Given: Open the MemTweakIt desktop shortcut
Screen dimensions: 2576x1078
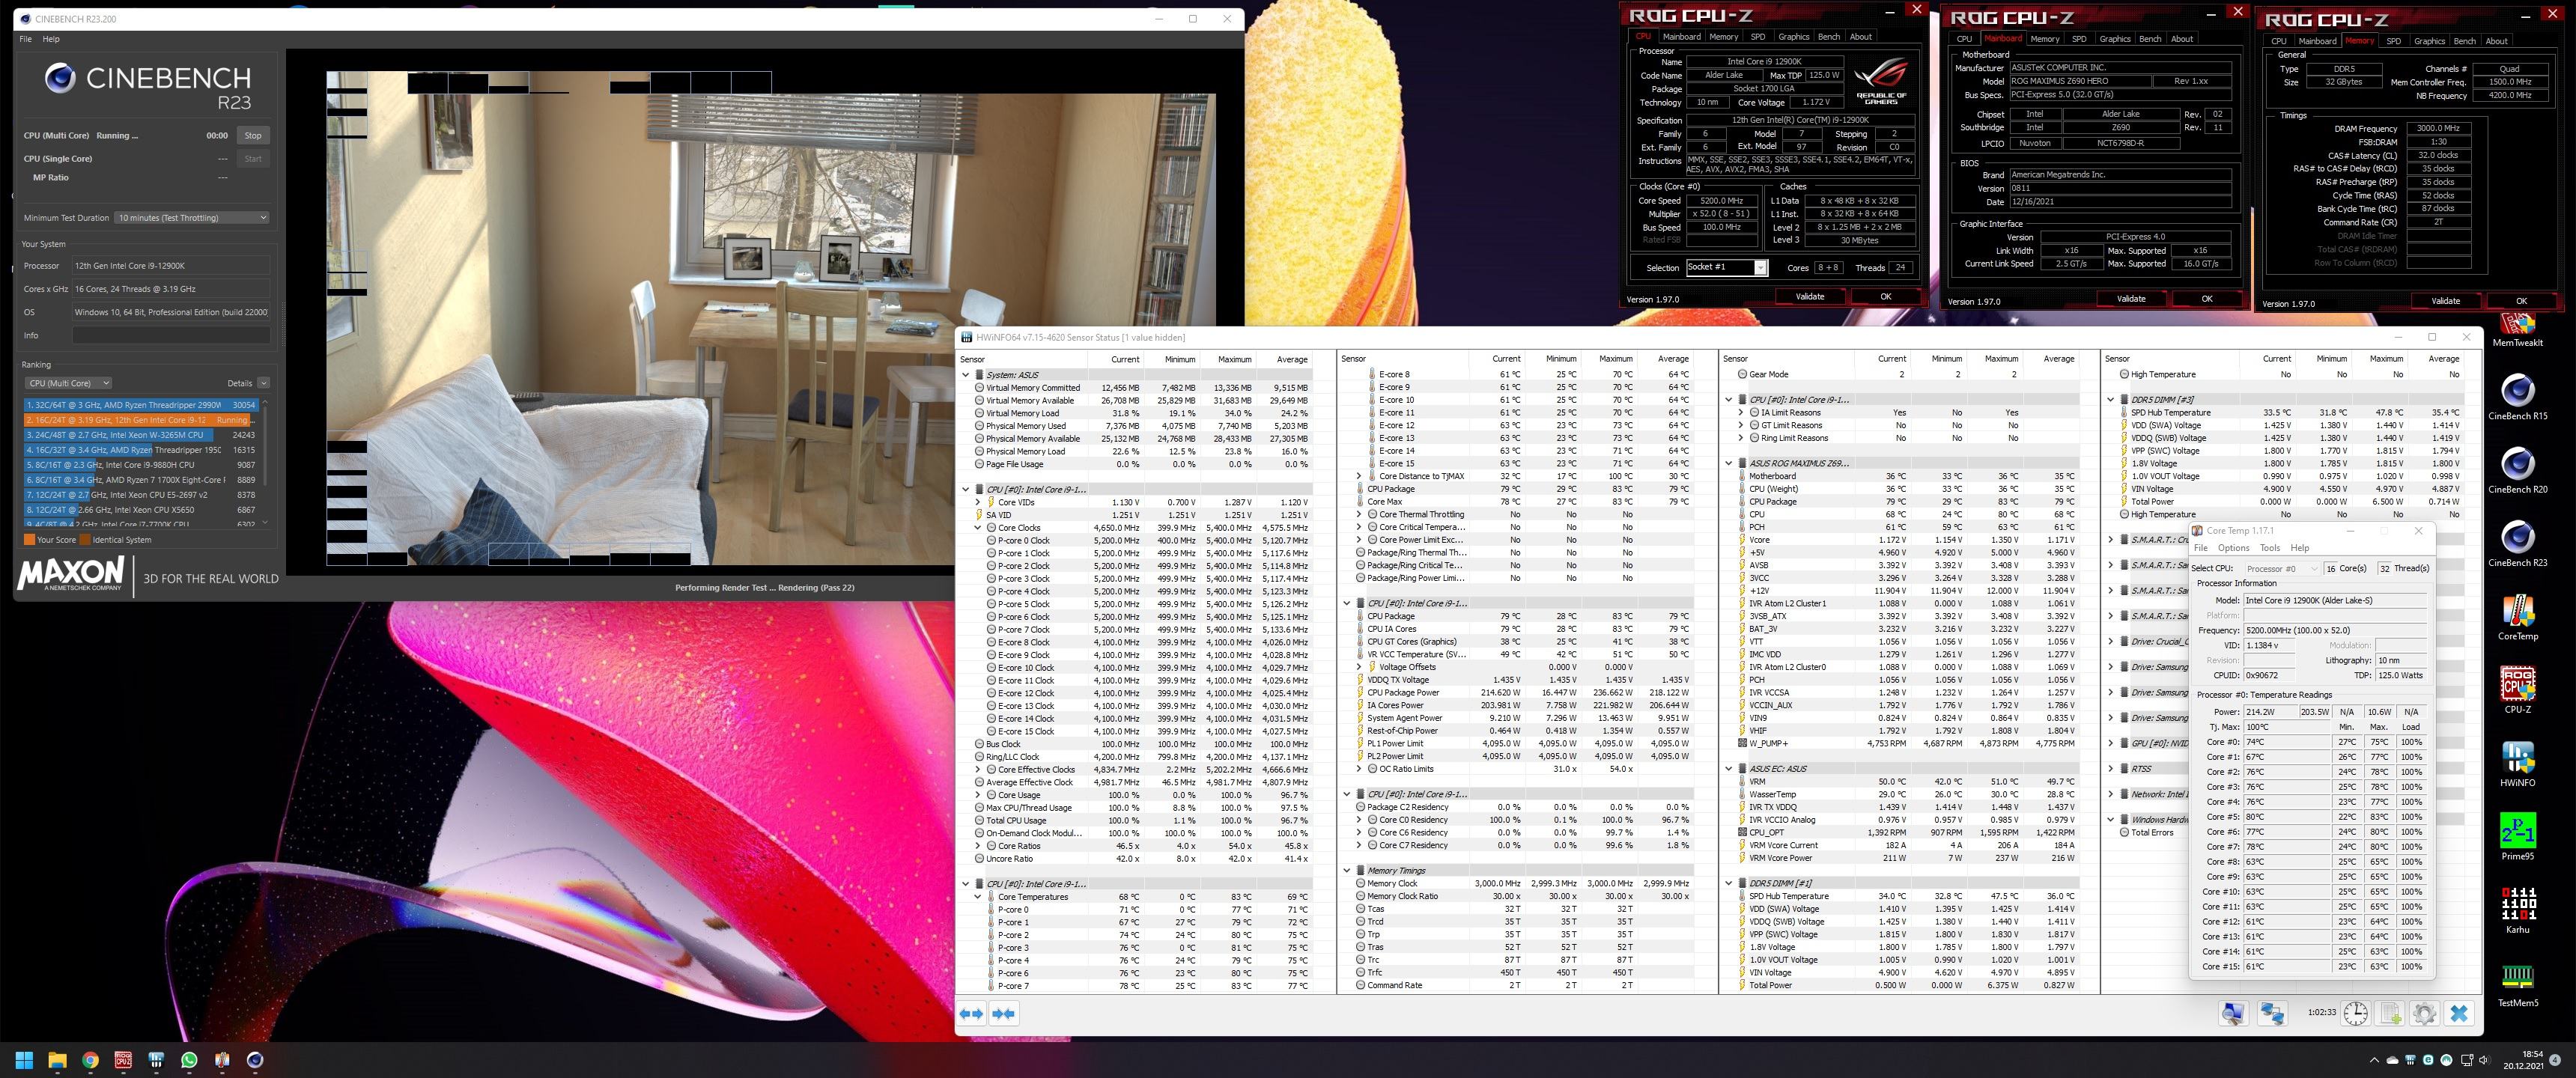Looking at the screenshot, I should [2517, 330].
